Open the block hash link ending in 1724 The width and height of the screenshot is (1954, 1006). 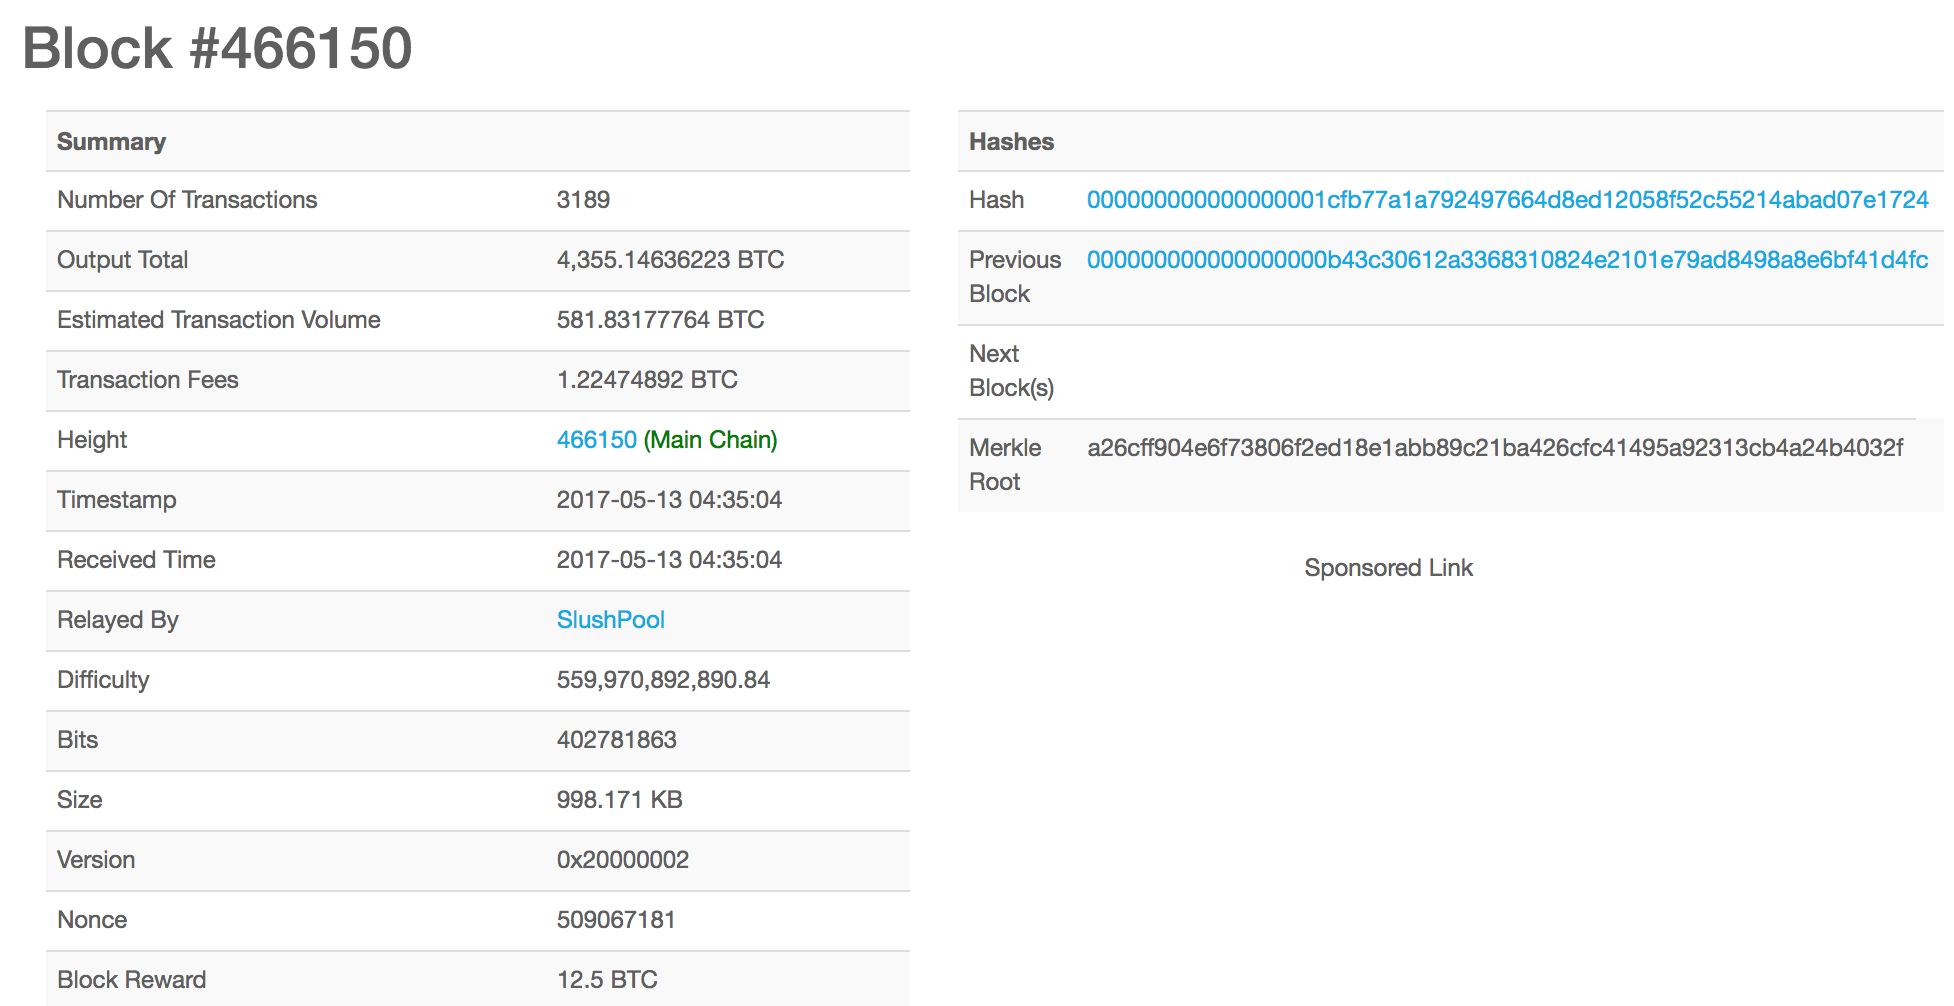(x=1507, y=200)
